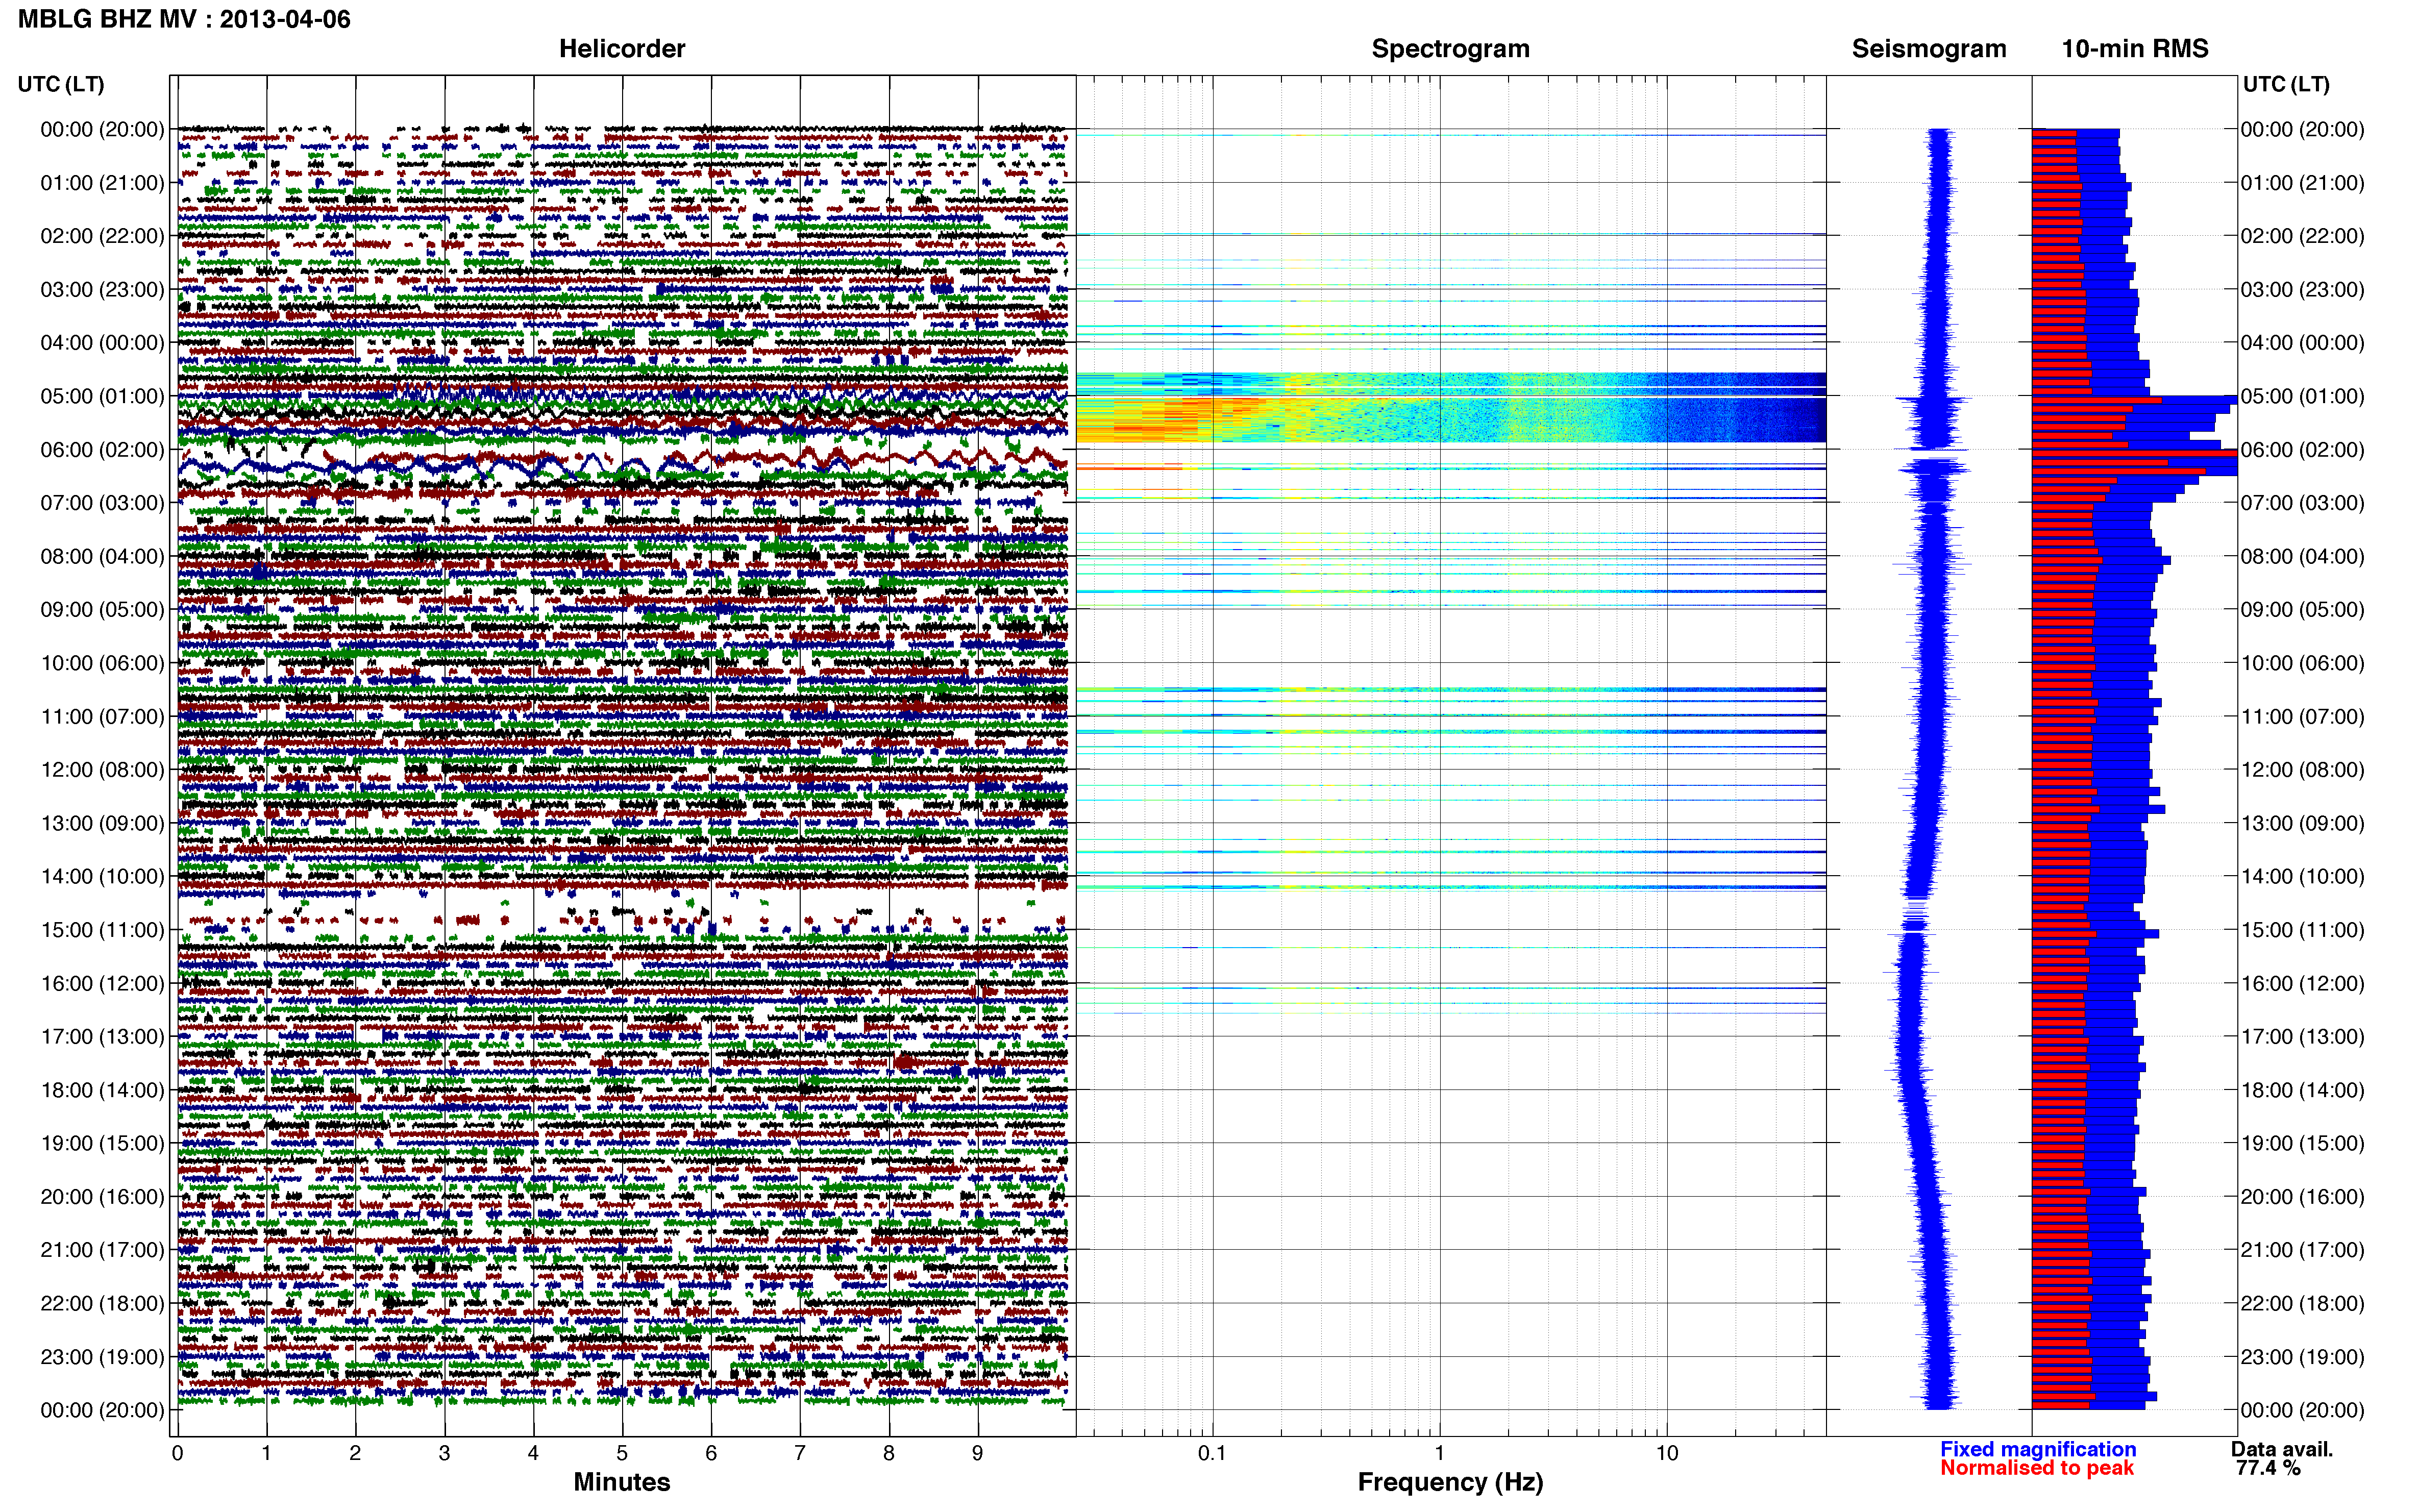The height and width of the screenshot is (1512, 2419).
Task: Click the right-axis 21:00 (17:00) time label
Action: click(2302, 1249)
